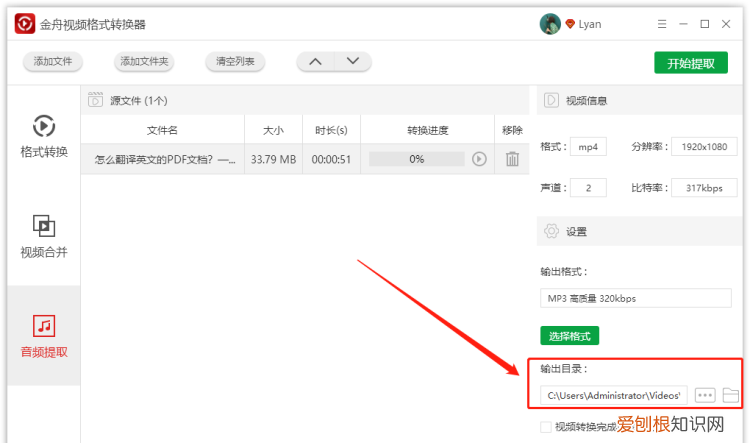The height and width of the screenshot is (443, 750).
Task: Open the hamburger menu in title bar
Action: [x=662, y=24]
